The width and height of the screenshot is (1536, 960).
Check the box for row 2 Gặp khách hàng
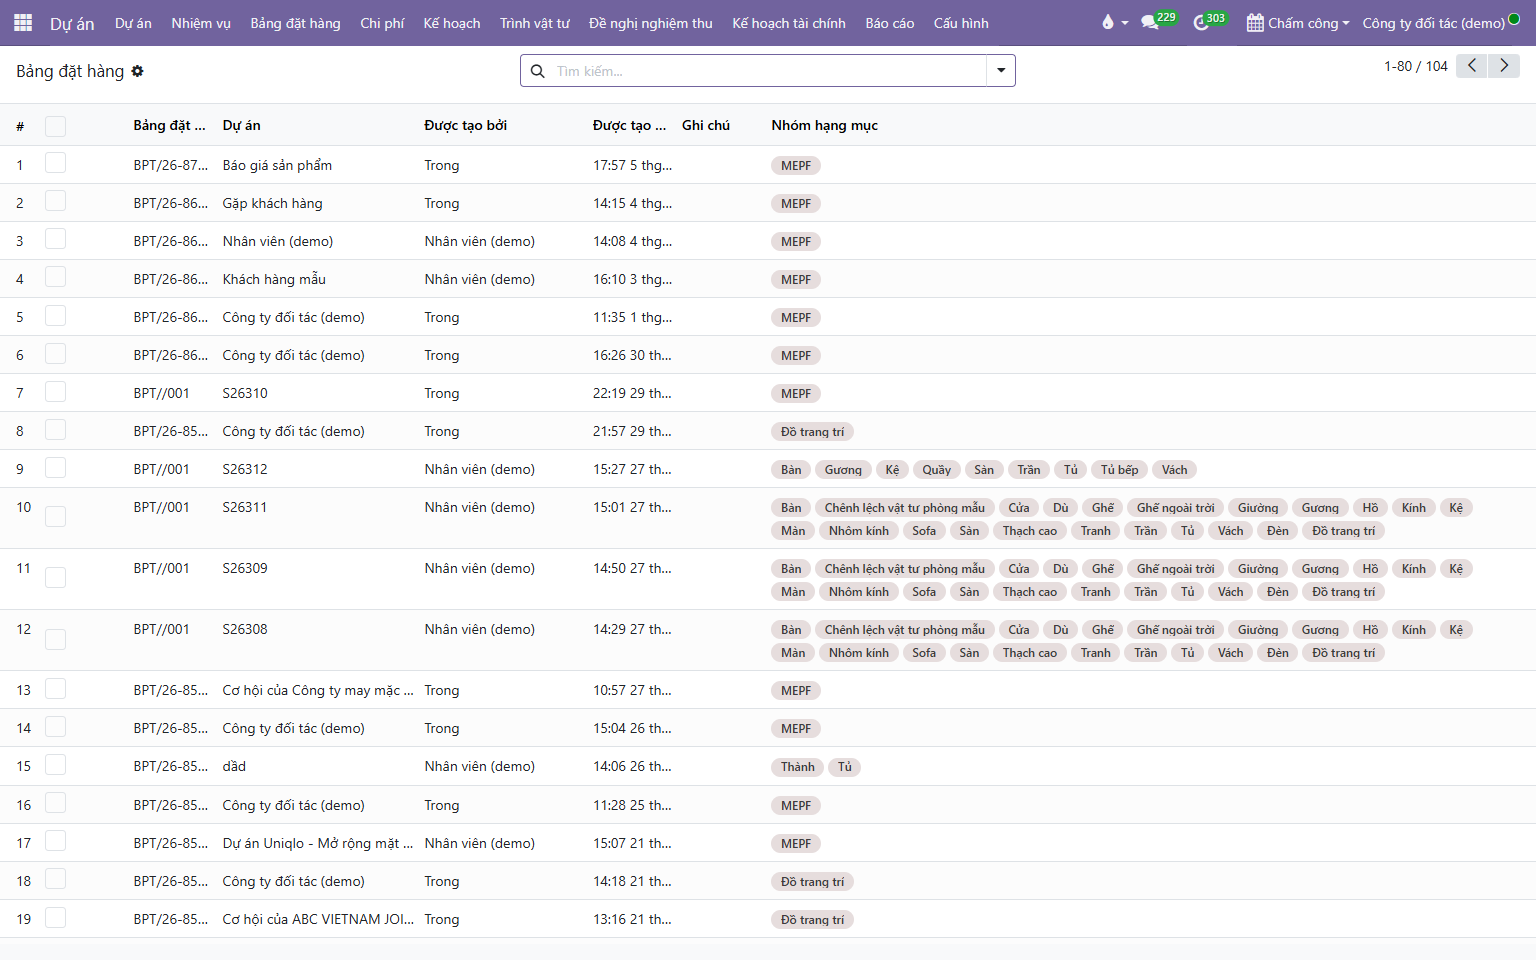[x=55, y=202]
